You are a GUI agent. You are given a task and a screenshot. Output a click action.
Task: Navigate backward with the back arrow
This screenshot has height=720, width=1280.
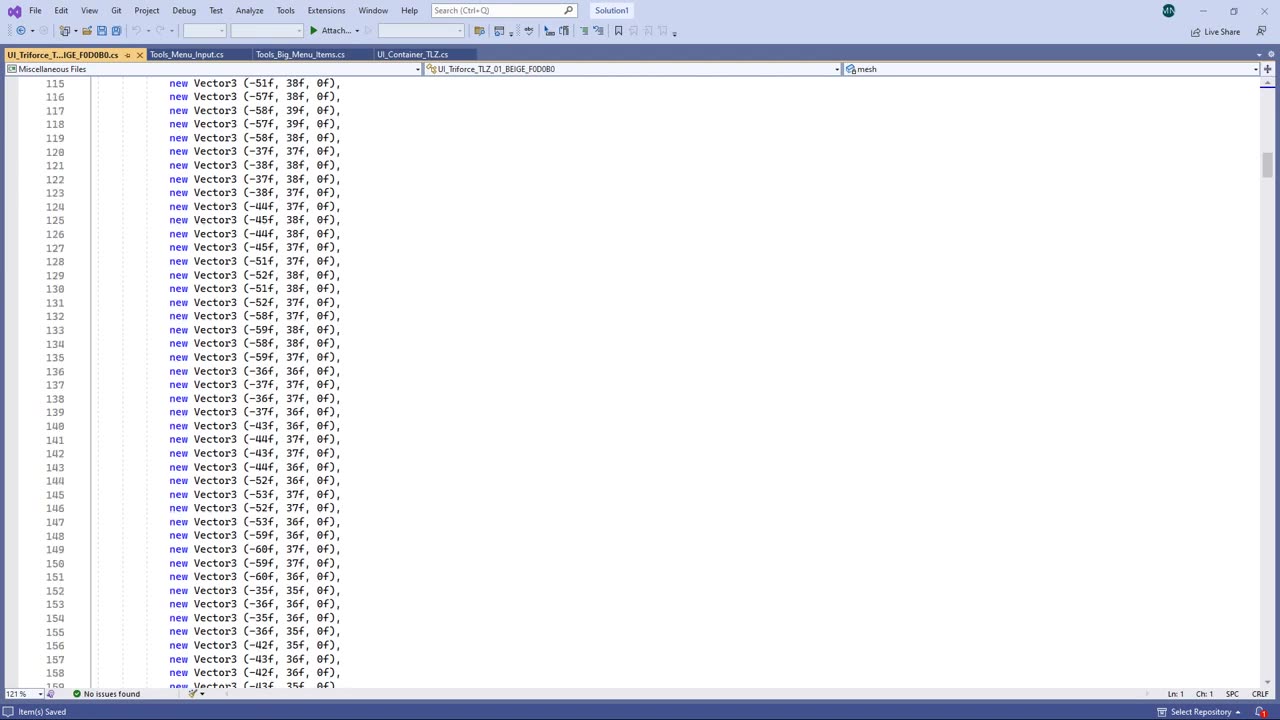(x=20, y=31)
